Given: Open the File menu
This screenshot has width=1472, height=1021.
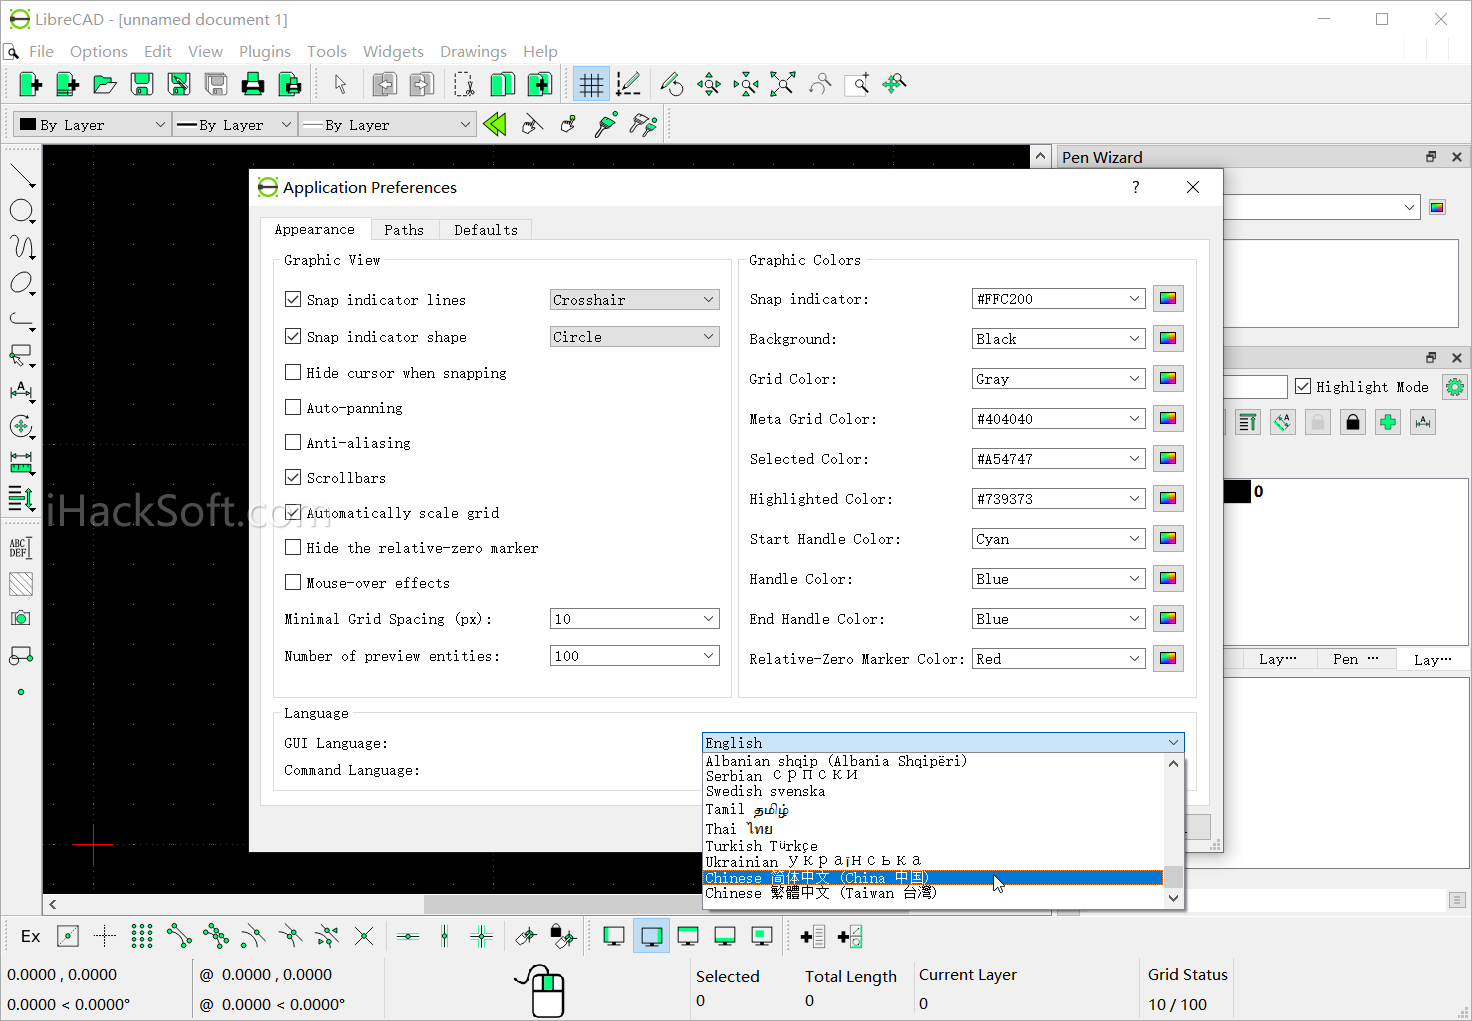Looking at the screenshot, I should tap(42, 51).
